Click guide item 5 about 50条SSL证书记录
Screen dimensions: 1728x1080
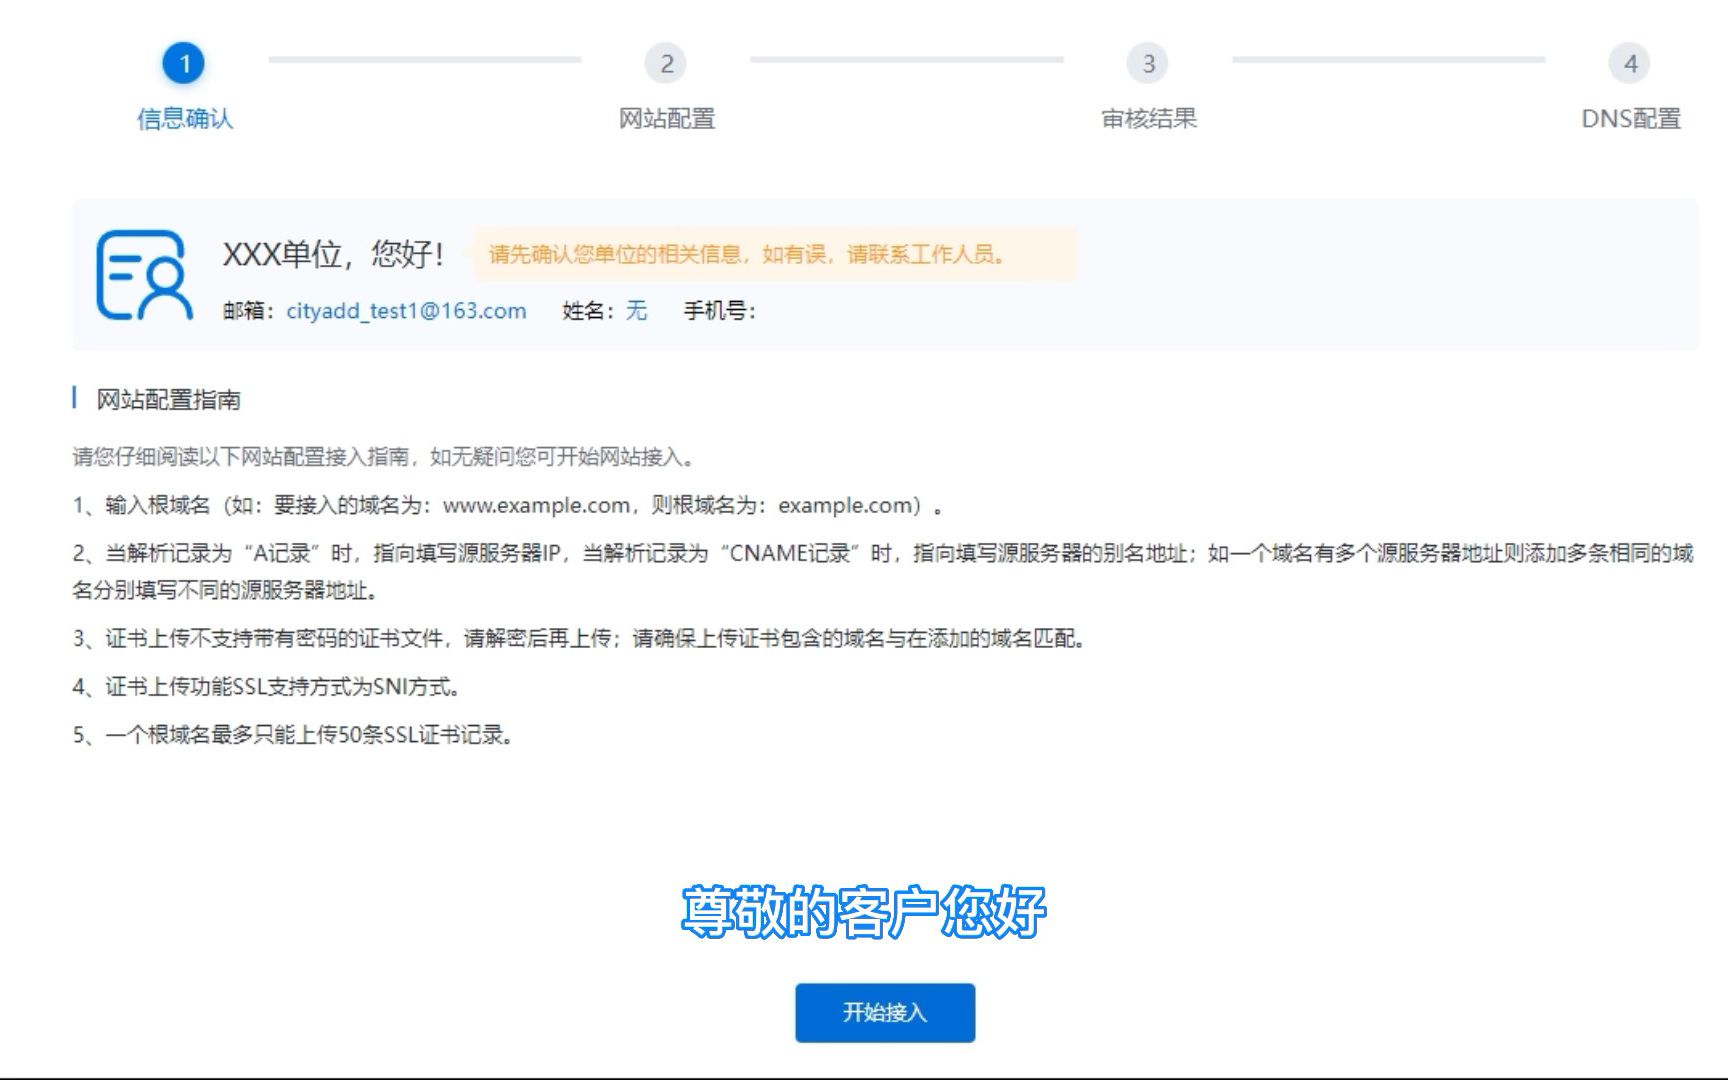[x=294, y=735]
